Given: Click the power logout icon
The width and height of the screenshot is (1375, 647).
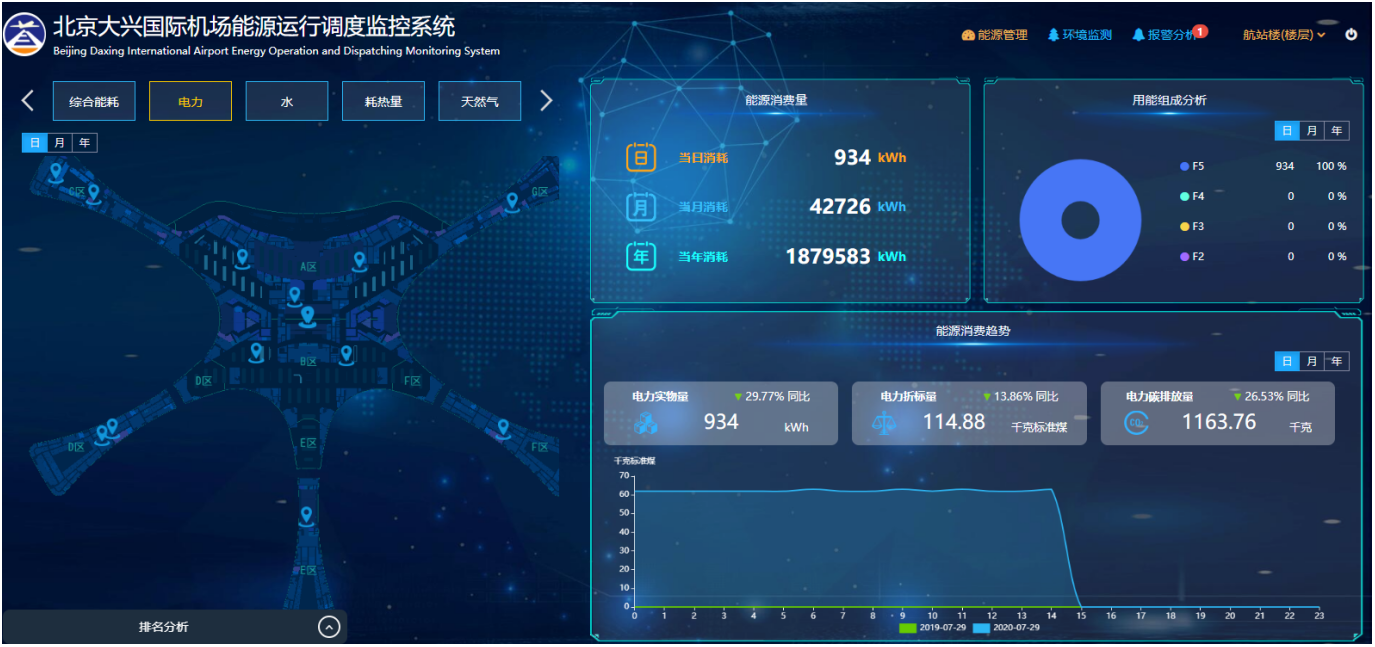Looking at the screenshot, I should [1351, 35].
